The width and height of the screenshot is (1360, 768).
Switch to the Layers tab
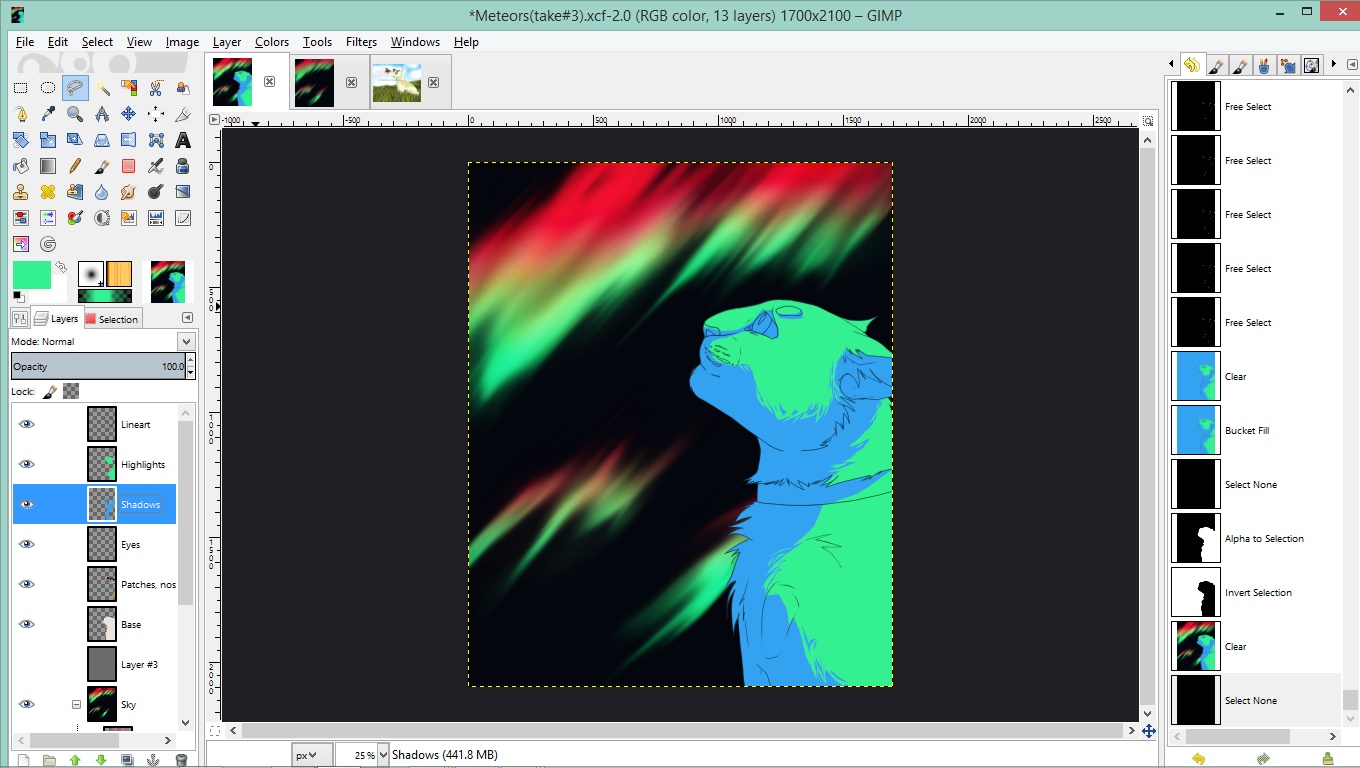point(56,318)
